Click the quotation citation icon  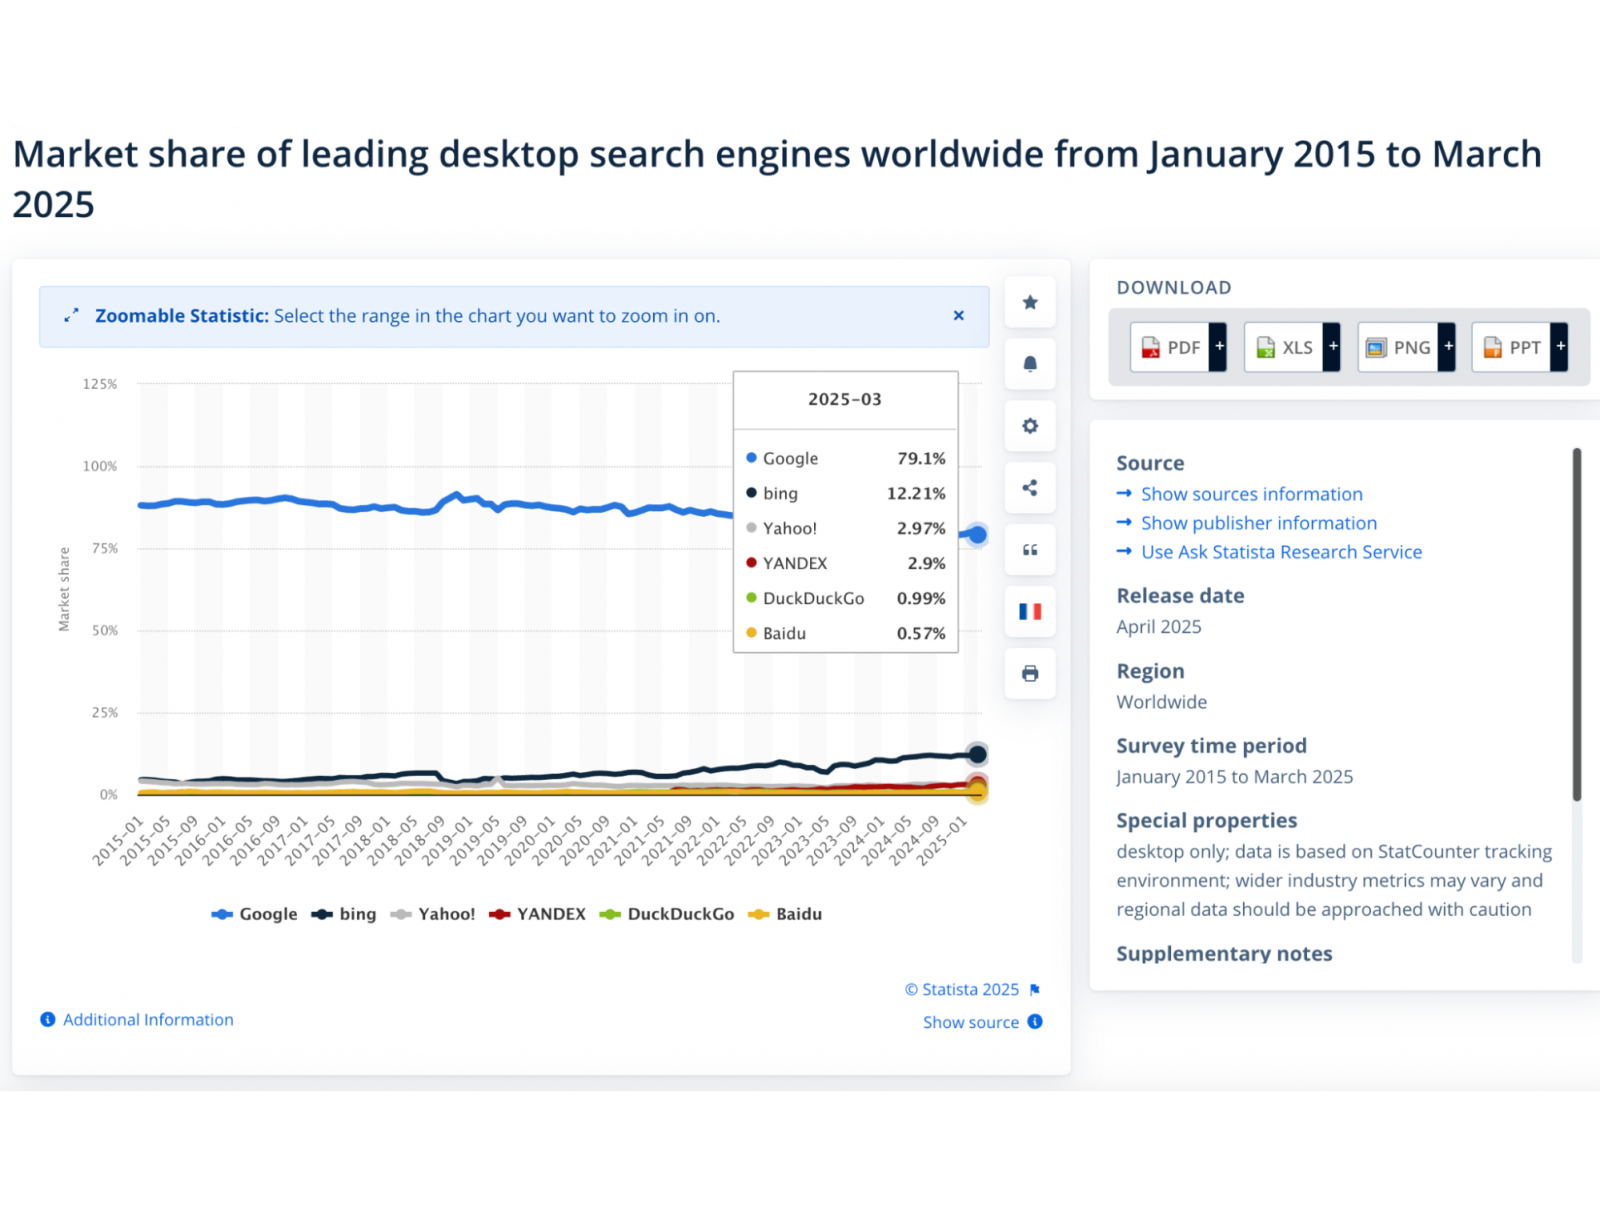[1030, 550]
